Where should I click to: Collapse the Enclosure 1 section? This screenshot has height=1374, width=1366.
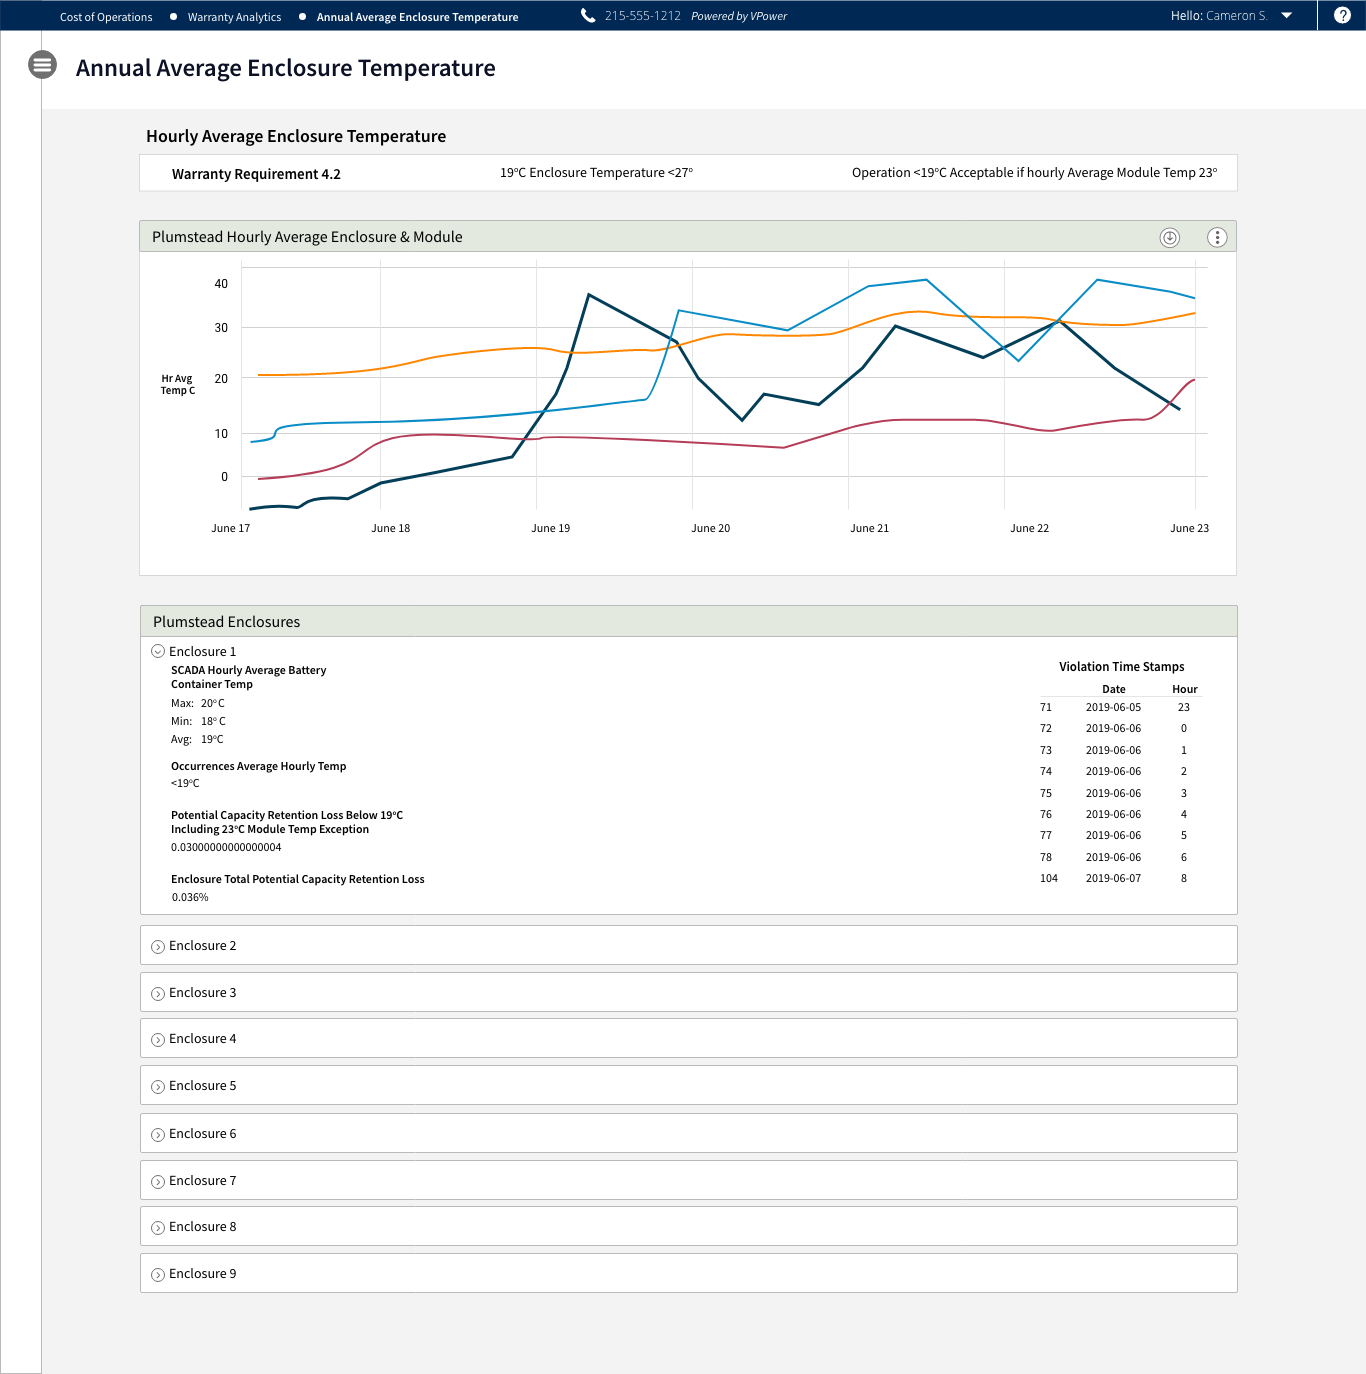coord(158,651)
